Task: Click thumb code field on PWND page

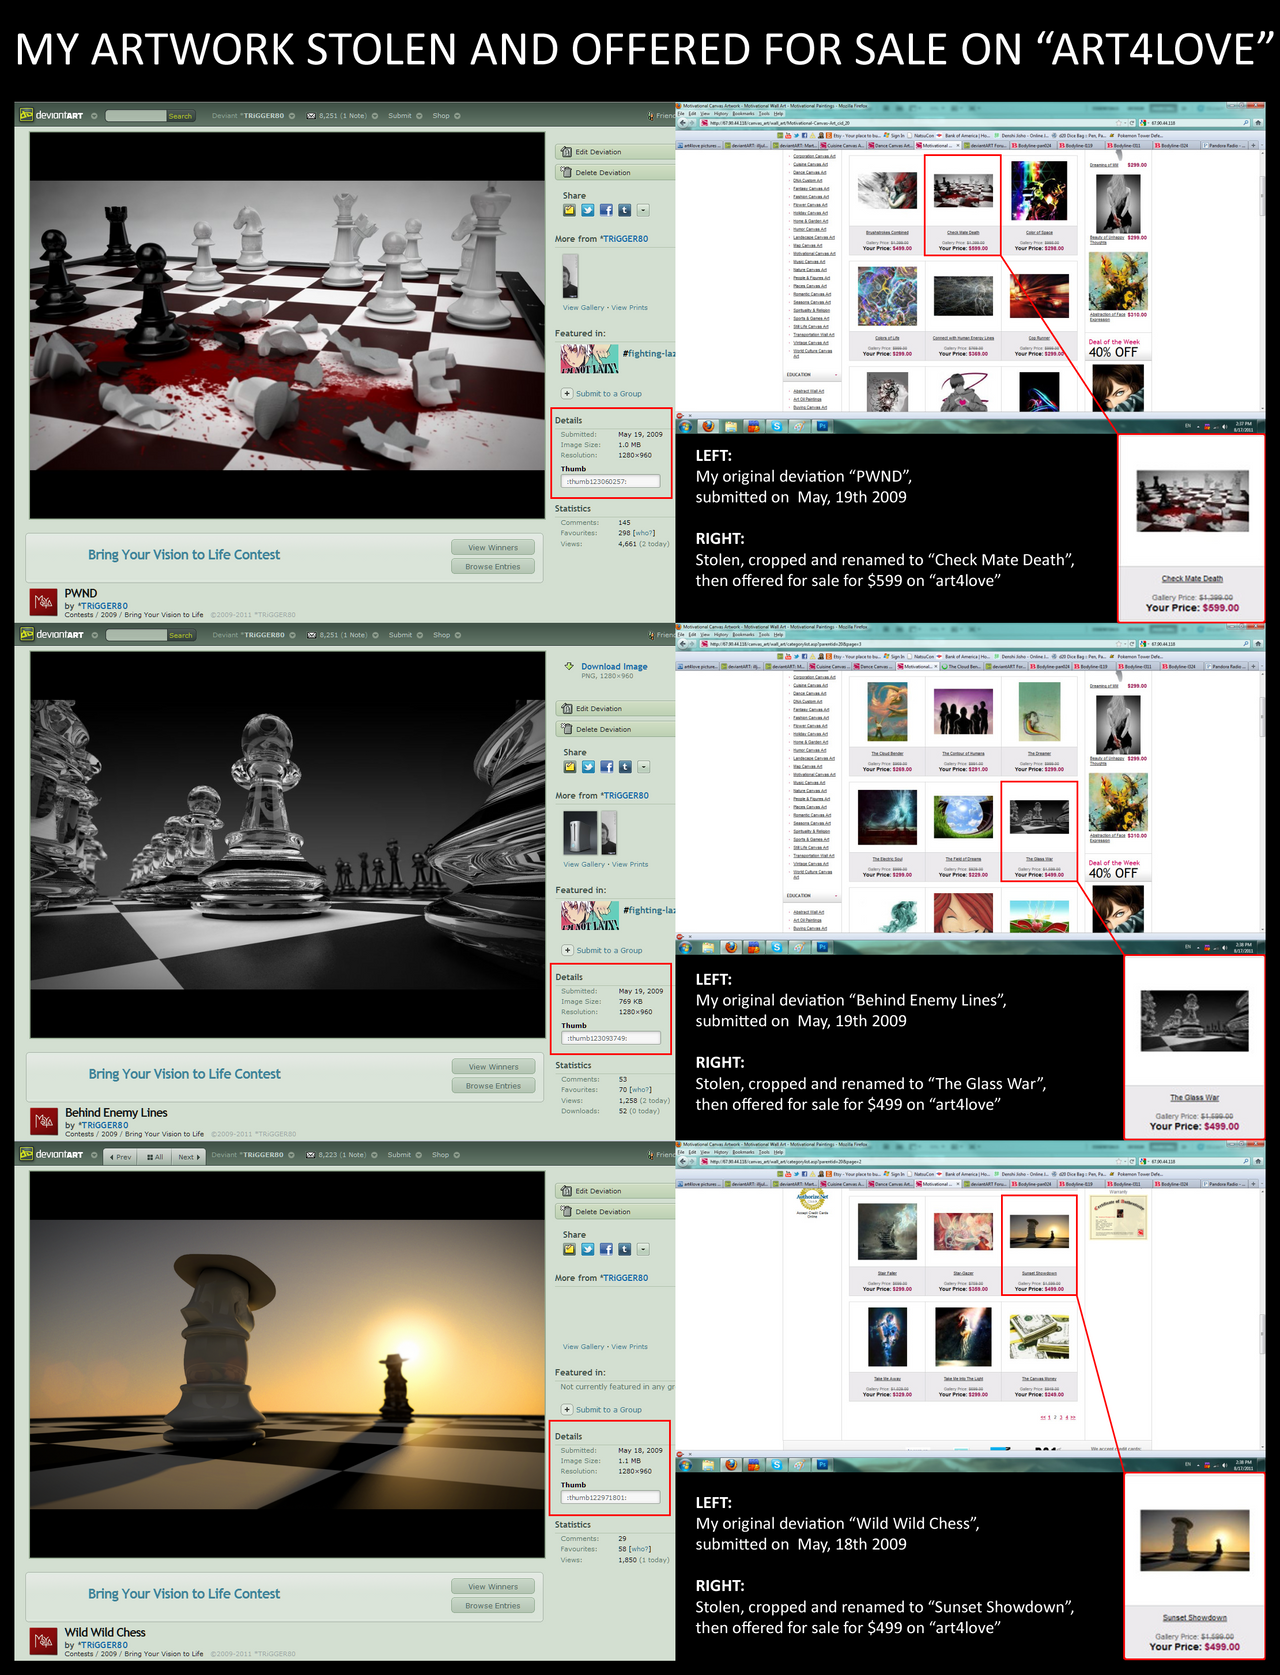Action: (x=610, y=481)
